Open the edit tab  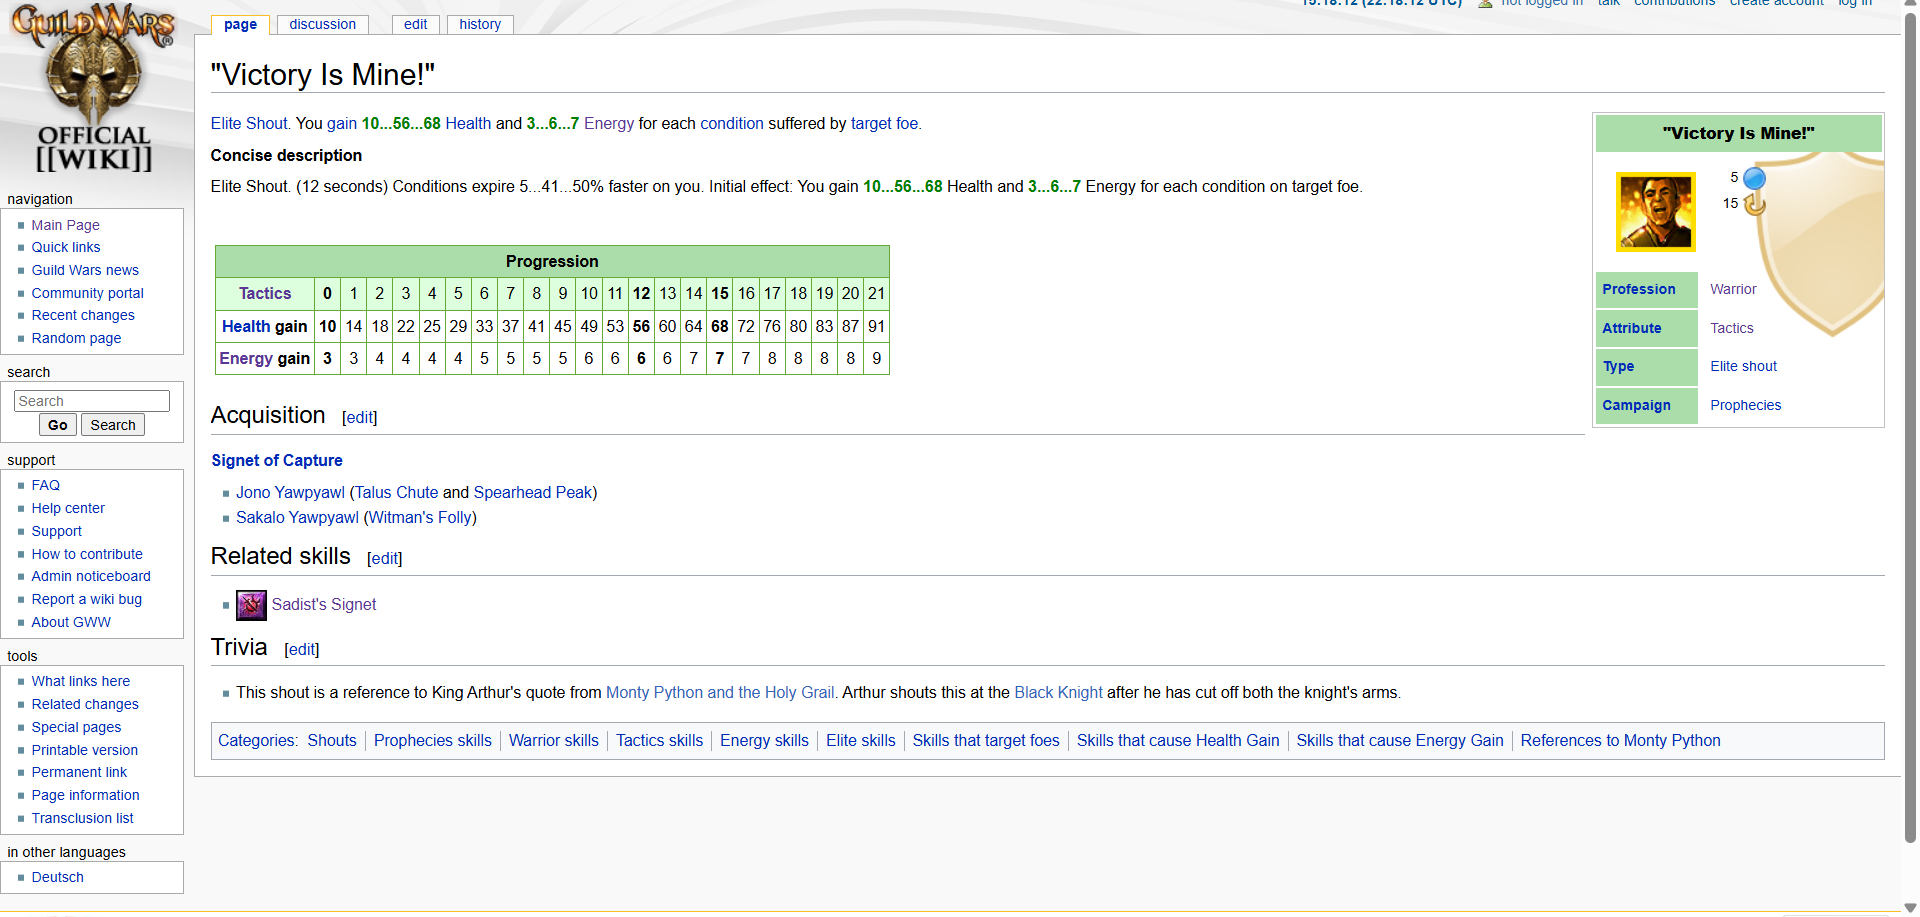tap(416, 24)
